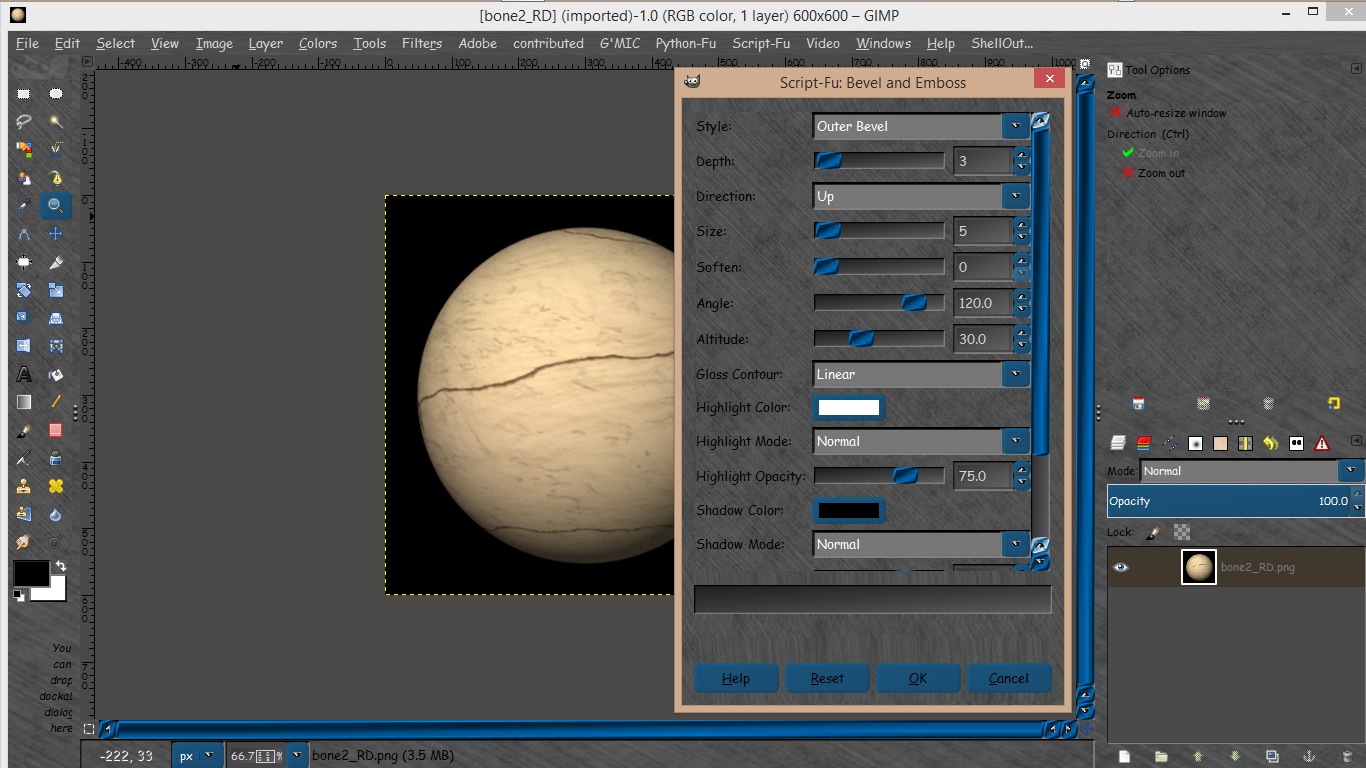Select the Blend gradient tool
The height and width of the screenshot is (768, 1366).
click(x=24, y=402)
